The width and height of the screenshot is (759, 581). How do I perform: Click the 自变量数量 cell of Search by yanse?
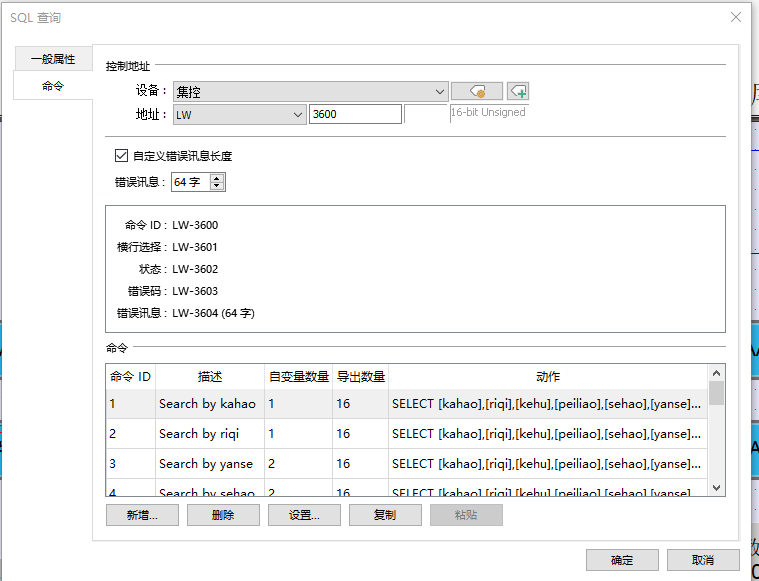299,464
